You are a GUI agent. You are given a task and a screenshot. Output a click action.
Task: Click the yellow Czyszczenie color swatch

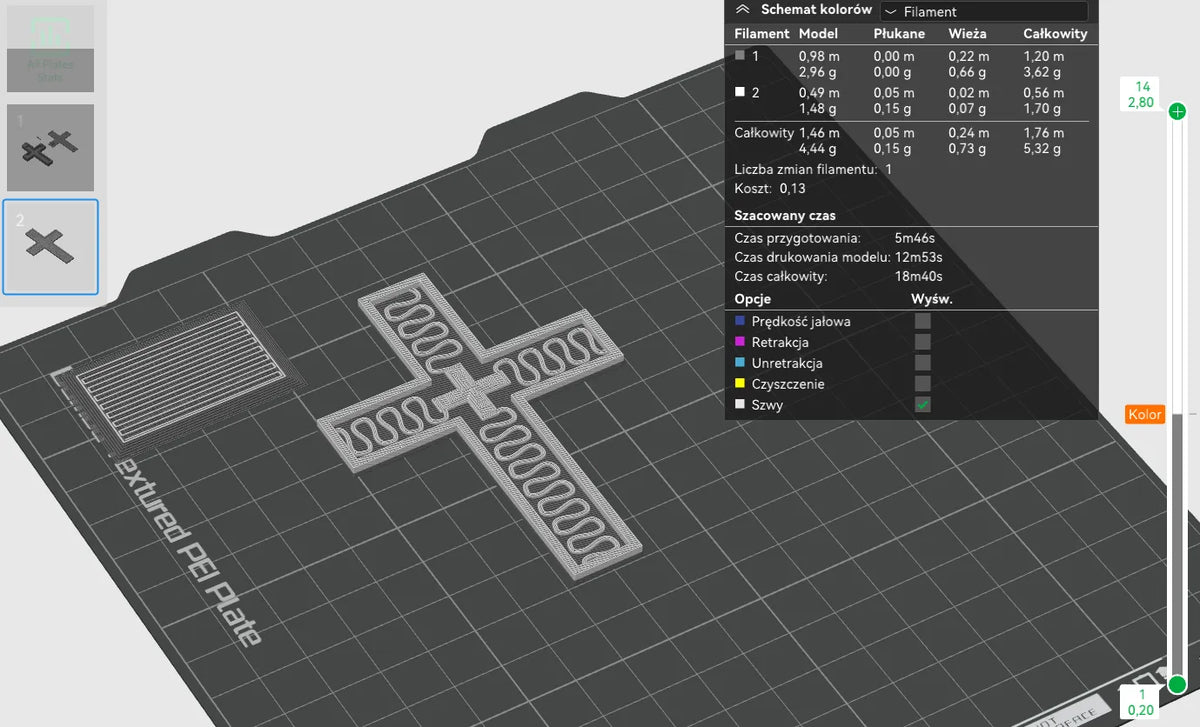(740, 384)
